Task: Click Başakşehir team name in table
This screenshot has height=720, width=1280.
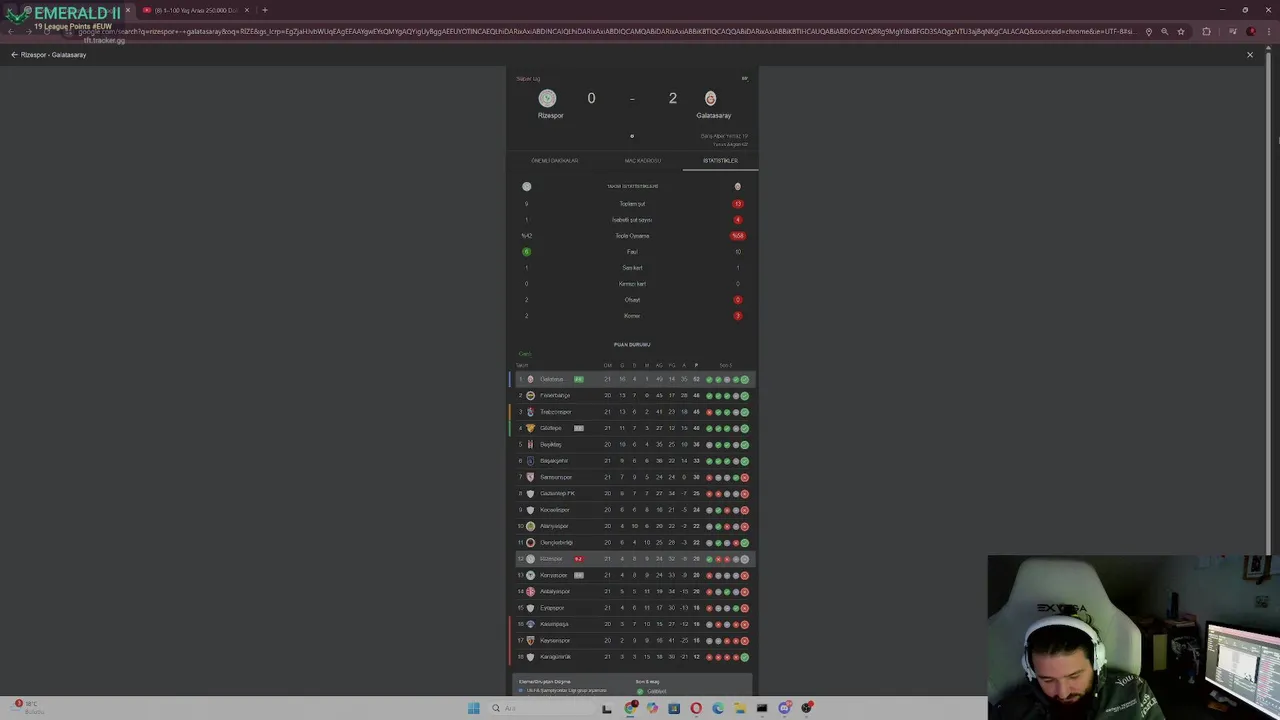Action: point(554,461)
